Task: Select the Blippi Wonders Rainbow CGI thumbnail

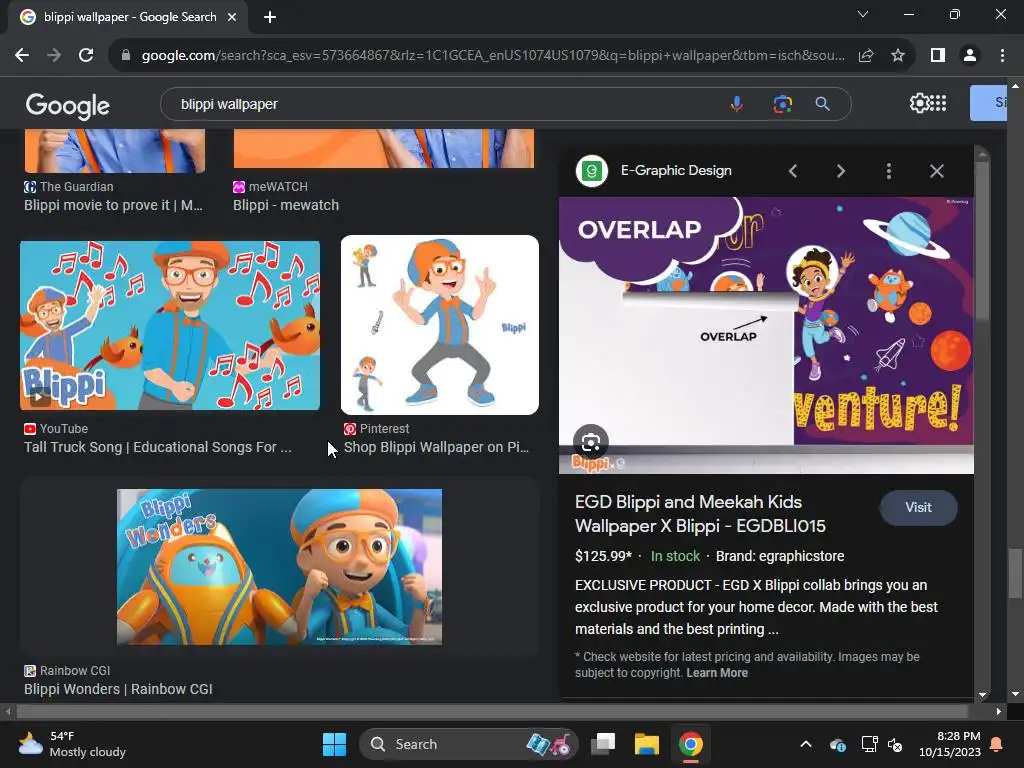Action: tap(279, 567)
